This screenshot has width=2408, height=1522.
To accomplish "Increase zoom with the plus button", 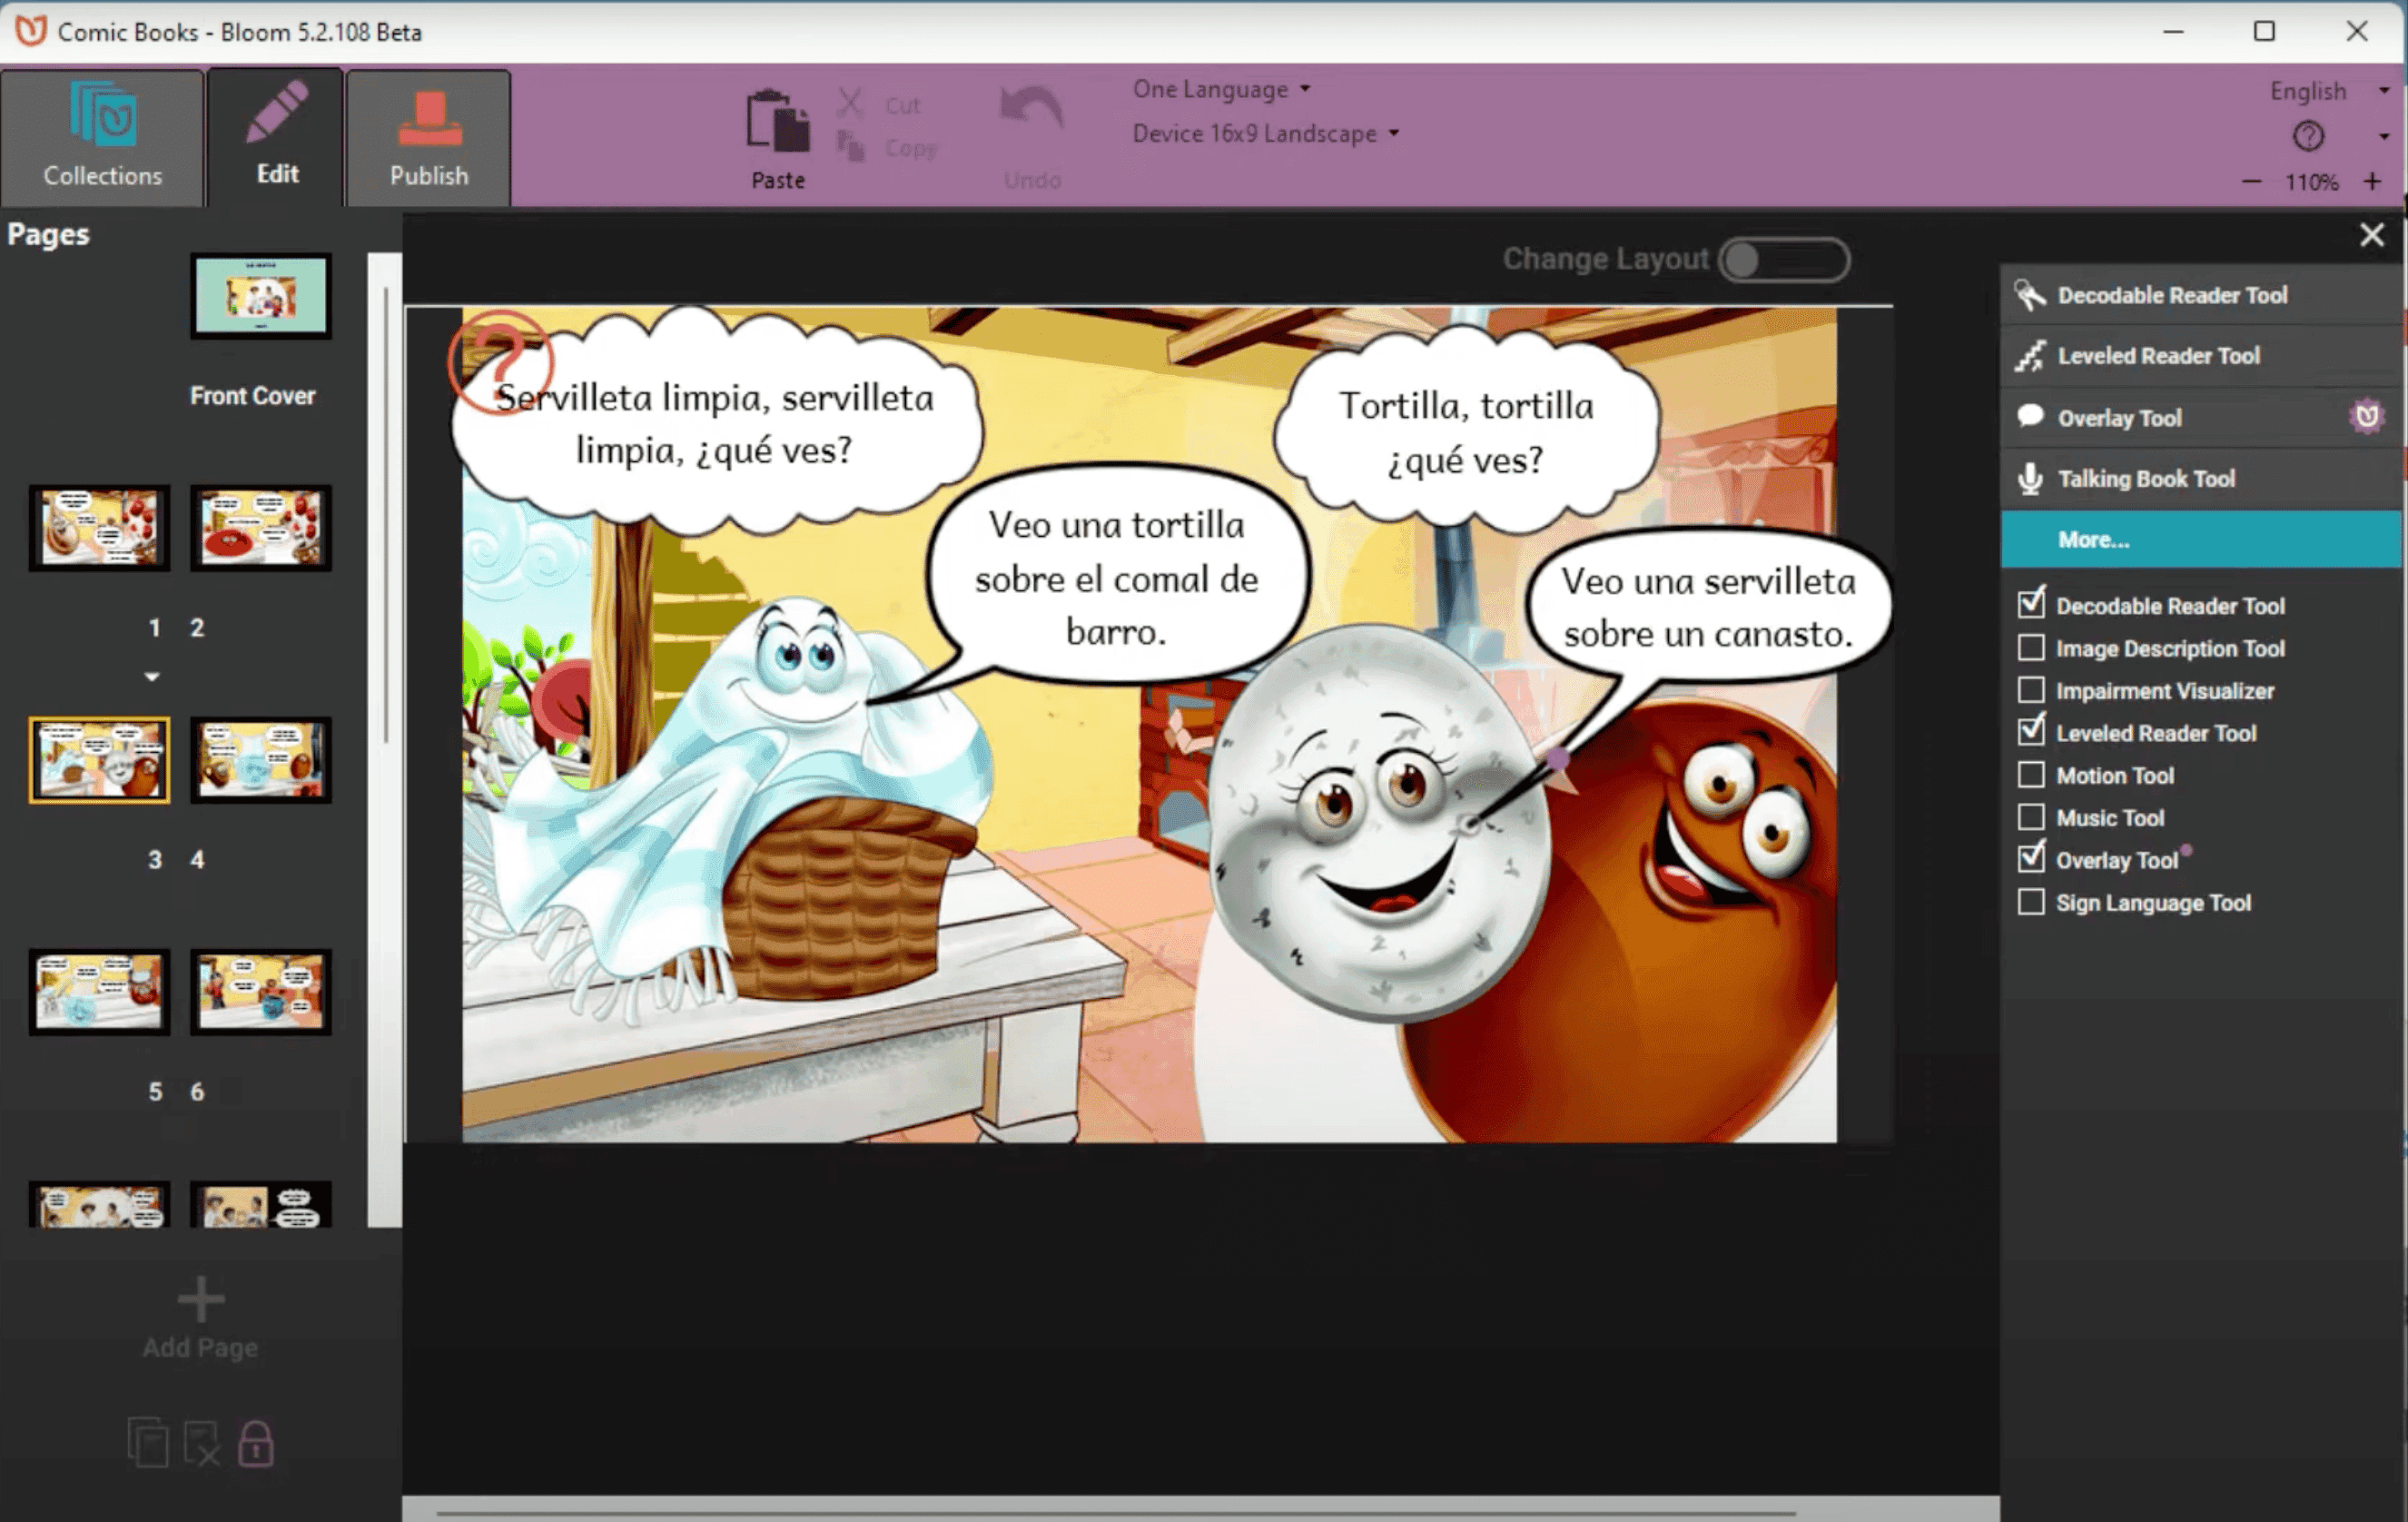I will pos(2372,181).
